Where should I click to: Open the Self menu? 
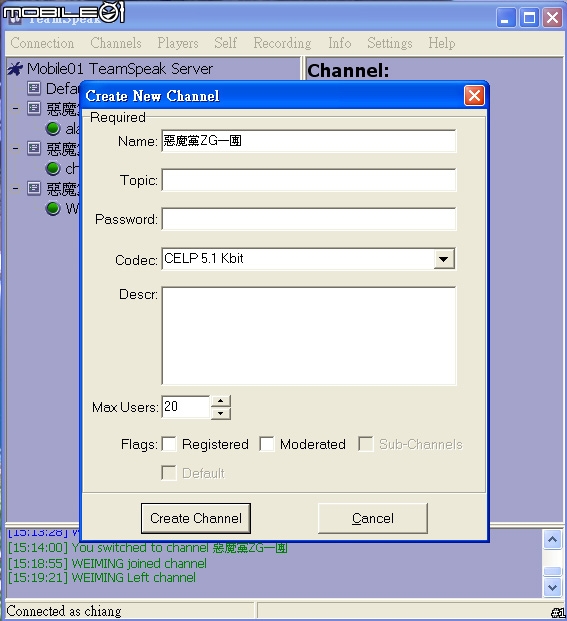[x=226, y=43]
